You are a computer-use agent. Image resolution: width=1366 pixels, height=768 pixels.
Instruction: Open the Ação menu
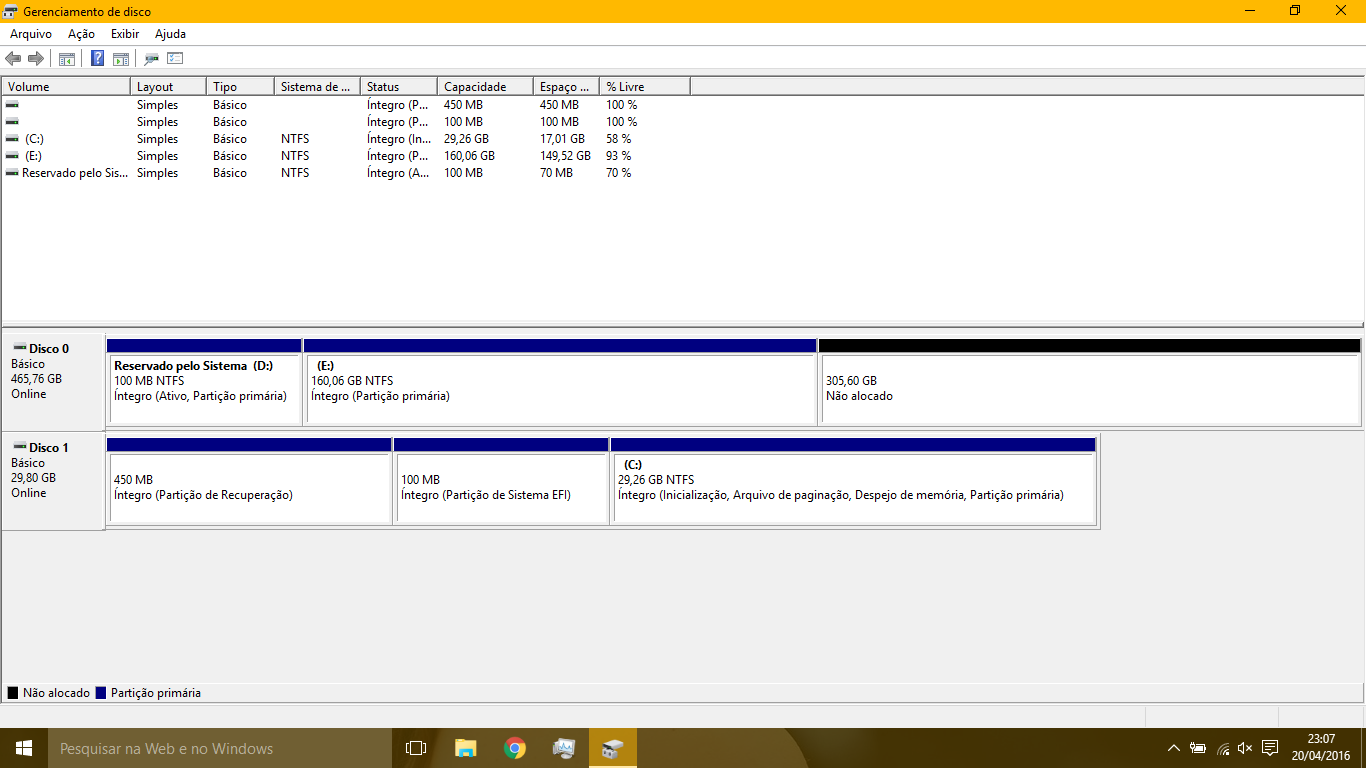coord(81,34)
